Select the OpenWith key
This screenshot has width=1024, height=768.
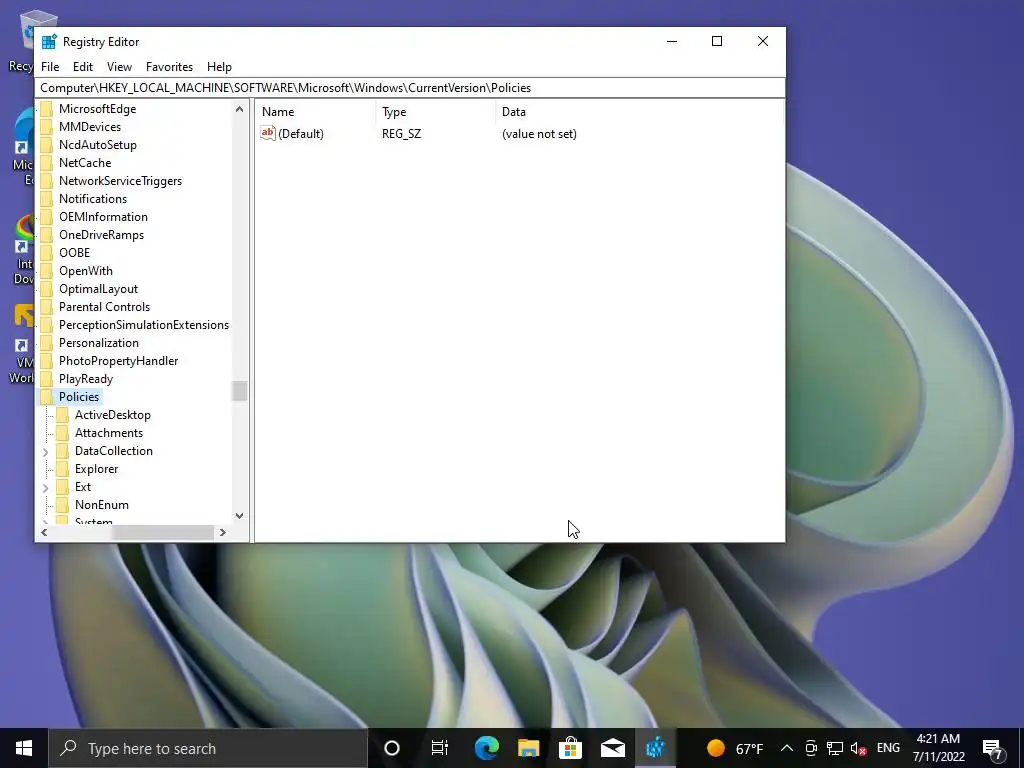tap(86, 271)
